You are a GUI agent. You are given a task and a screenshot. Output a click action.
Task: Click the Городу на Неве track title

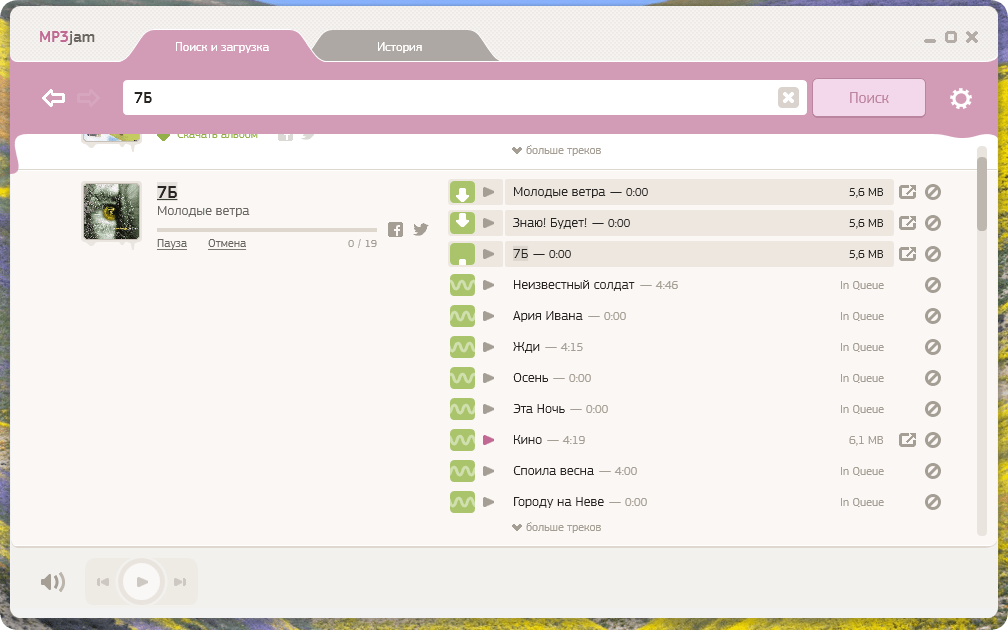(558, 502)
